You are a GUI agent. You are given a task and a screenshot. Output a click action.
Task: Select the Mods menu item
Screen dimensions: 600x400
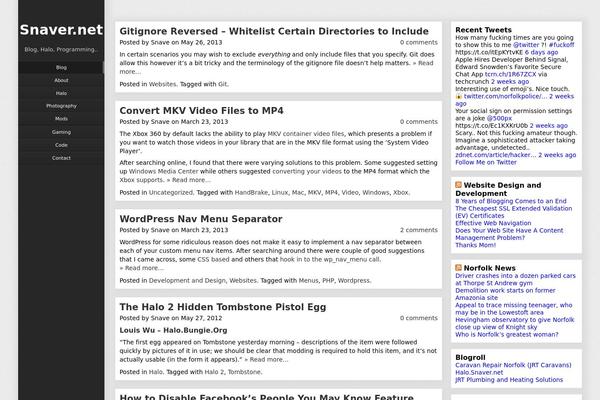[x=61, y=119]
